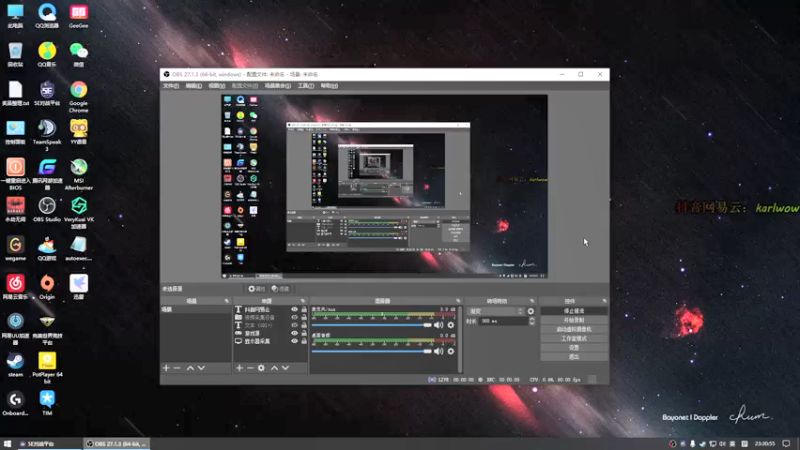Image resolution: width=800 pixels, height=450 pixels.
Task: Pop out the 控件 Controls dock panel
Action: (x=604, y=301)
